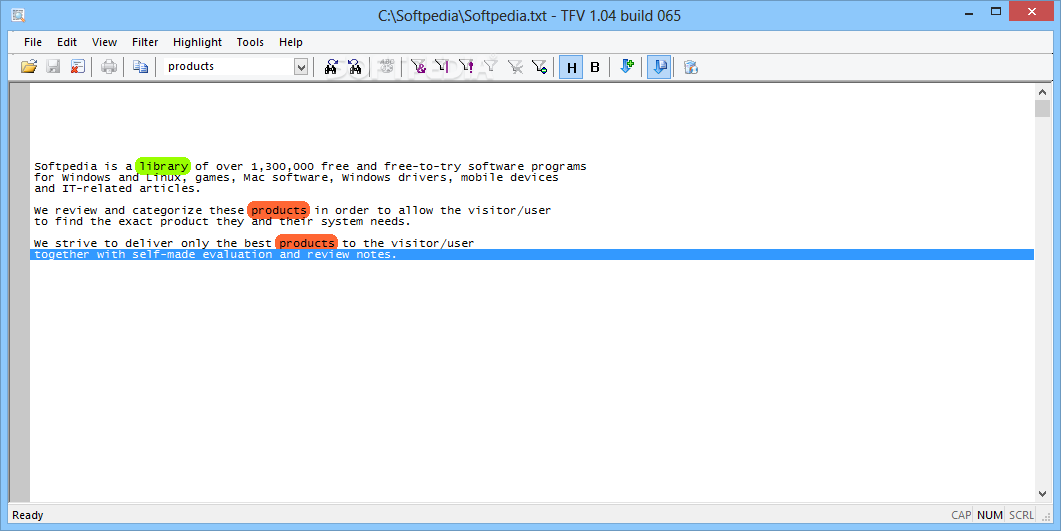Click the funnel with green plus icon
Image resolution: width=1061 pixels, height=531 pixels.
tap(539, 66)
